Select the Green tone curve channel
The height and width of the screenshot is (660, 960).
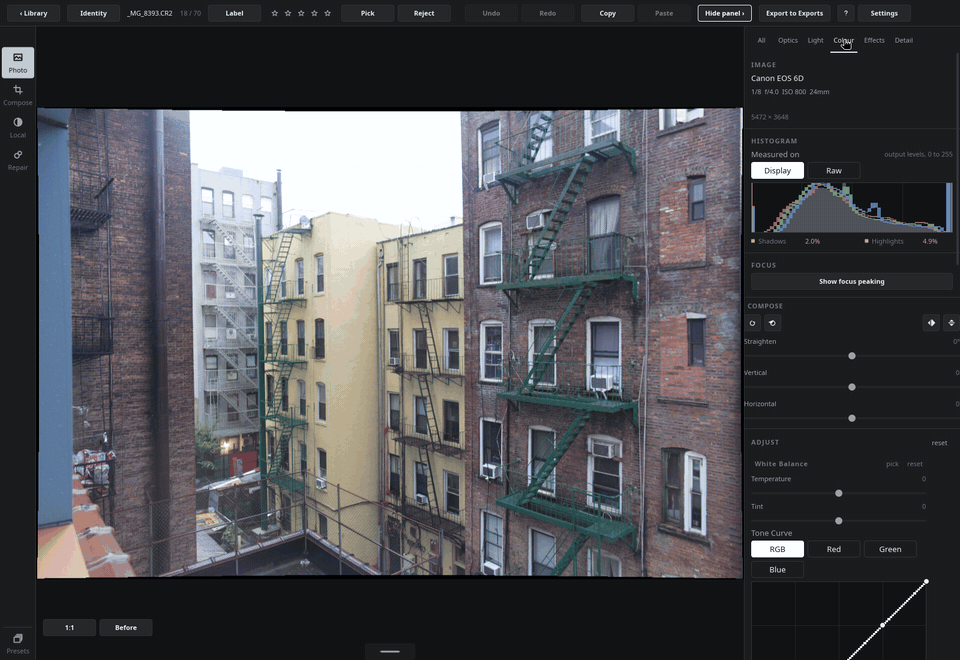coord(890,549)
